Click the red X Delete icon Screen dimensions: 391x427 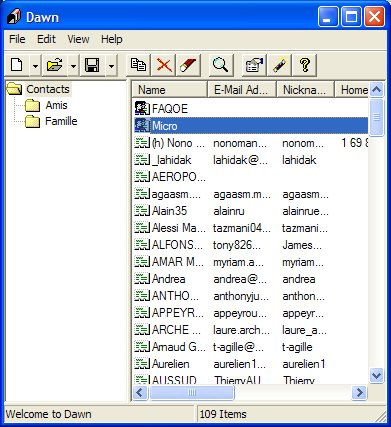164,65
